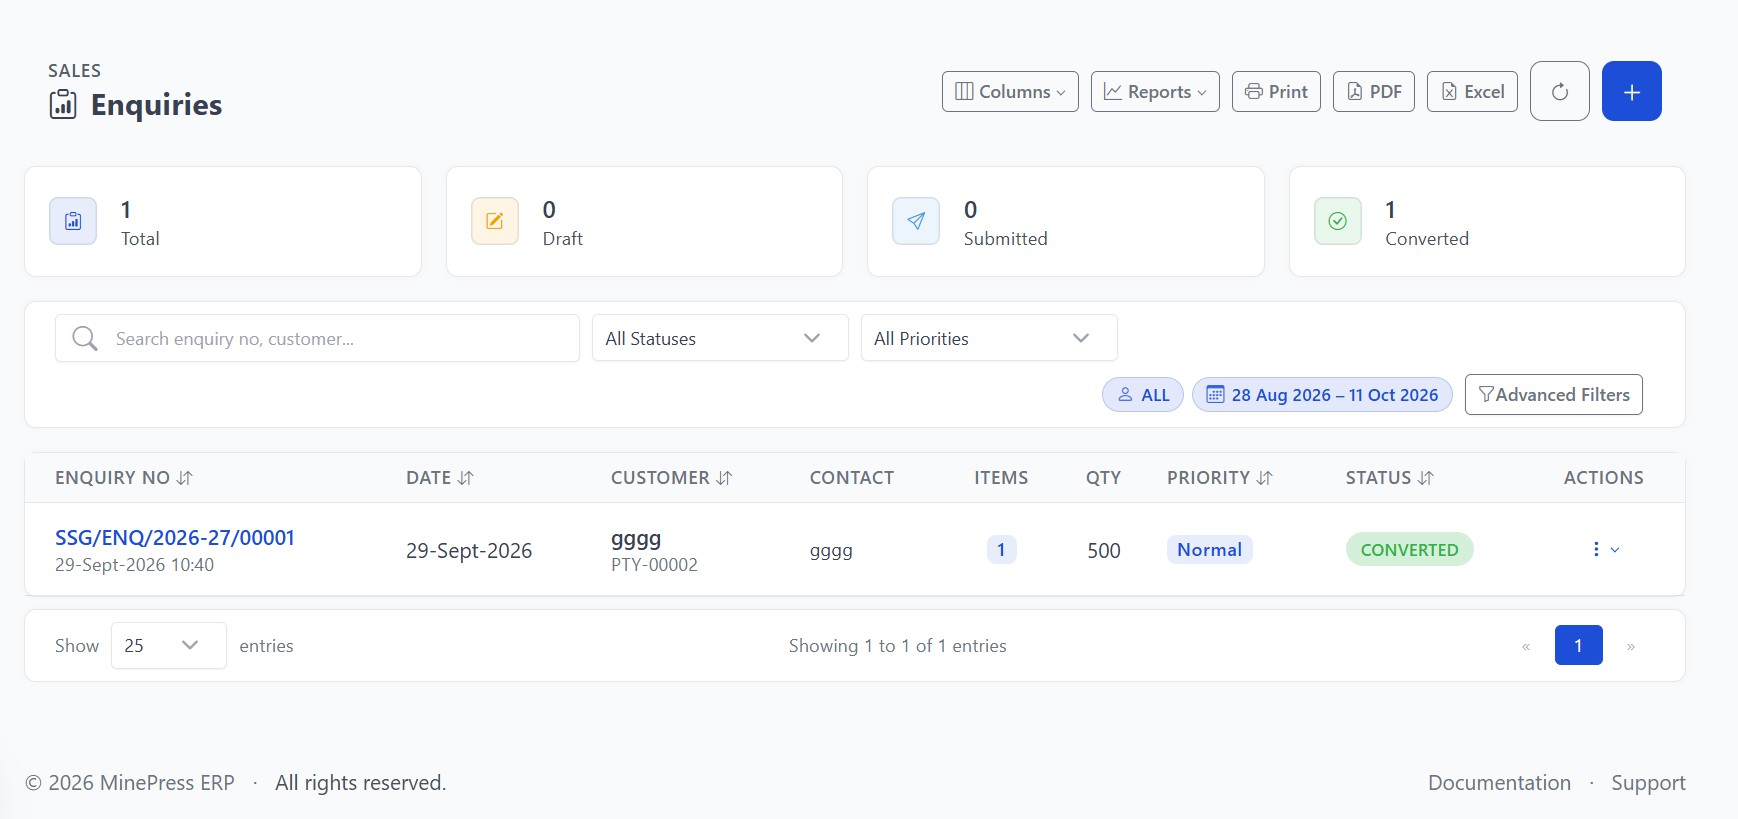Screen dimensions: 1738x819
Task: Click the date cell 29-Sept-2026
Action: (469, 550)
